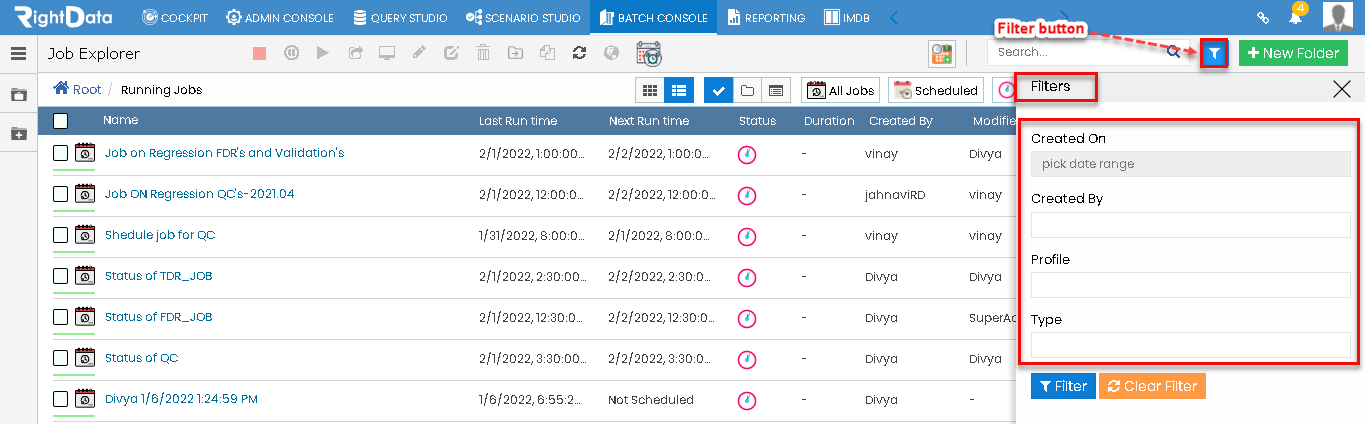Open the hamburger menu beside Job Explorer

pos(18,54)
